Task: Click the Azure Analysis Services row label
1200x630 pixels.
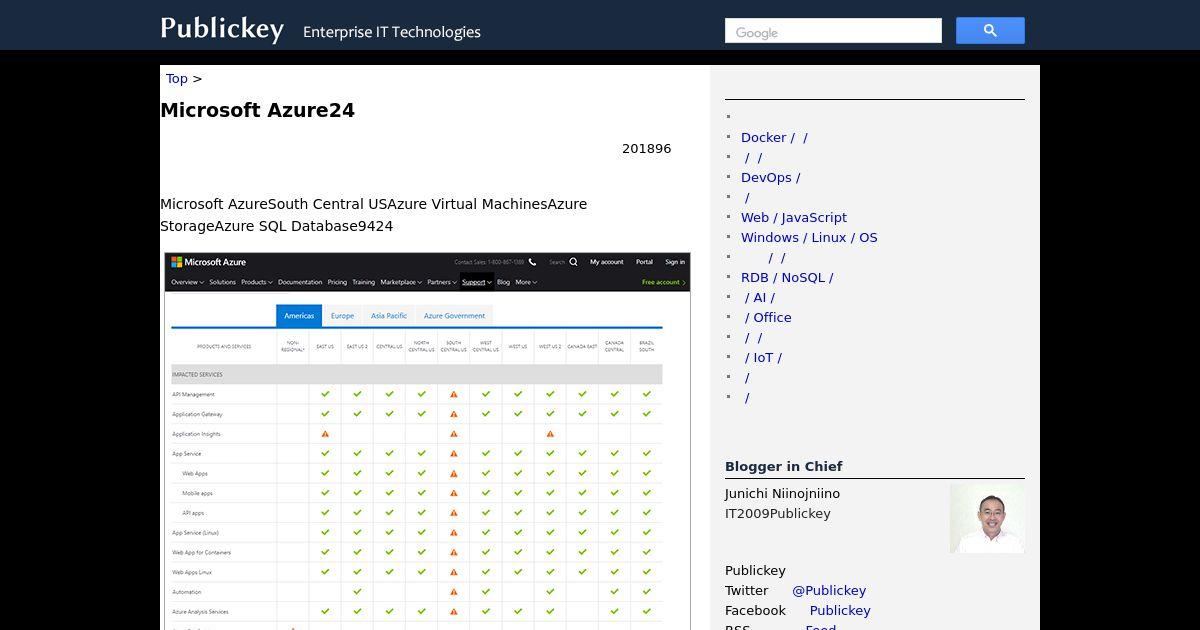Action: (200, 612)
